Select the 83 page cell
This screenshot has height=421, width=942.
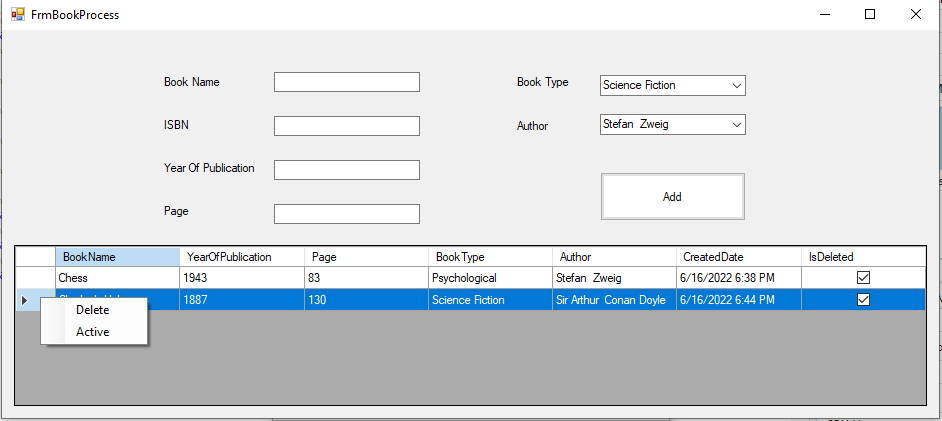tap(366, 278)
